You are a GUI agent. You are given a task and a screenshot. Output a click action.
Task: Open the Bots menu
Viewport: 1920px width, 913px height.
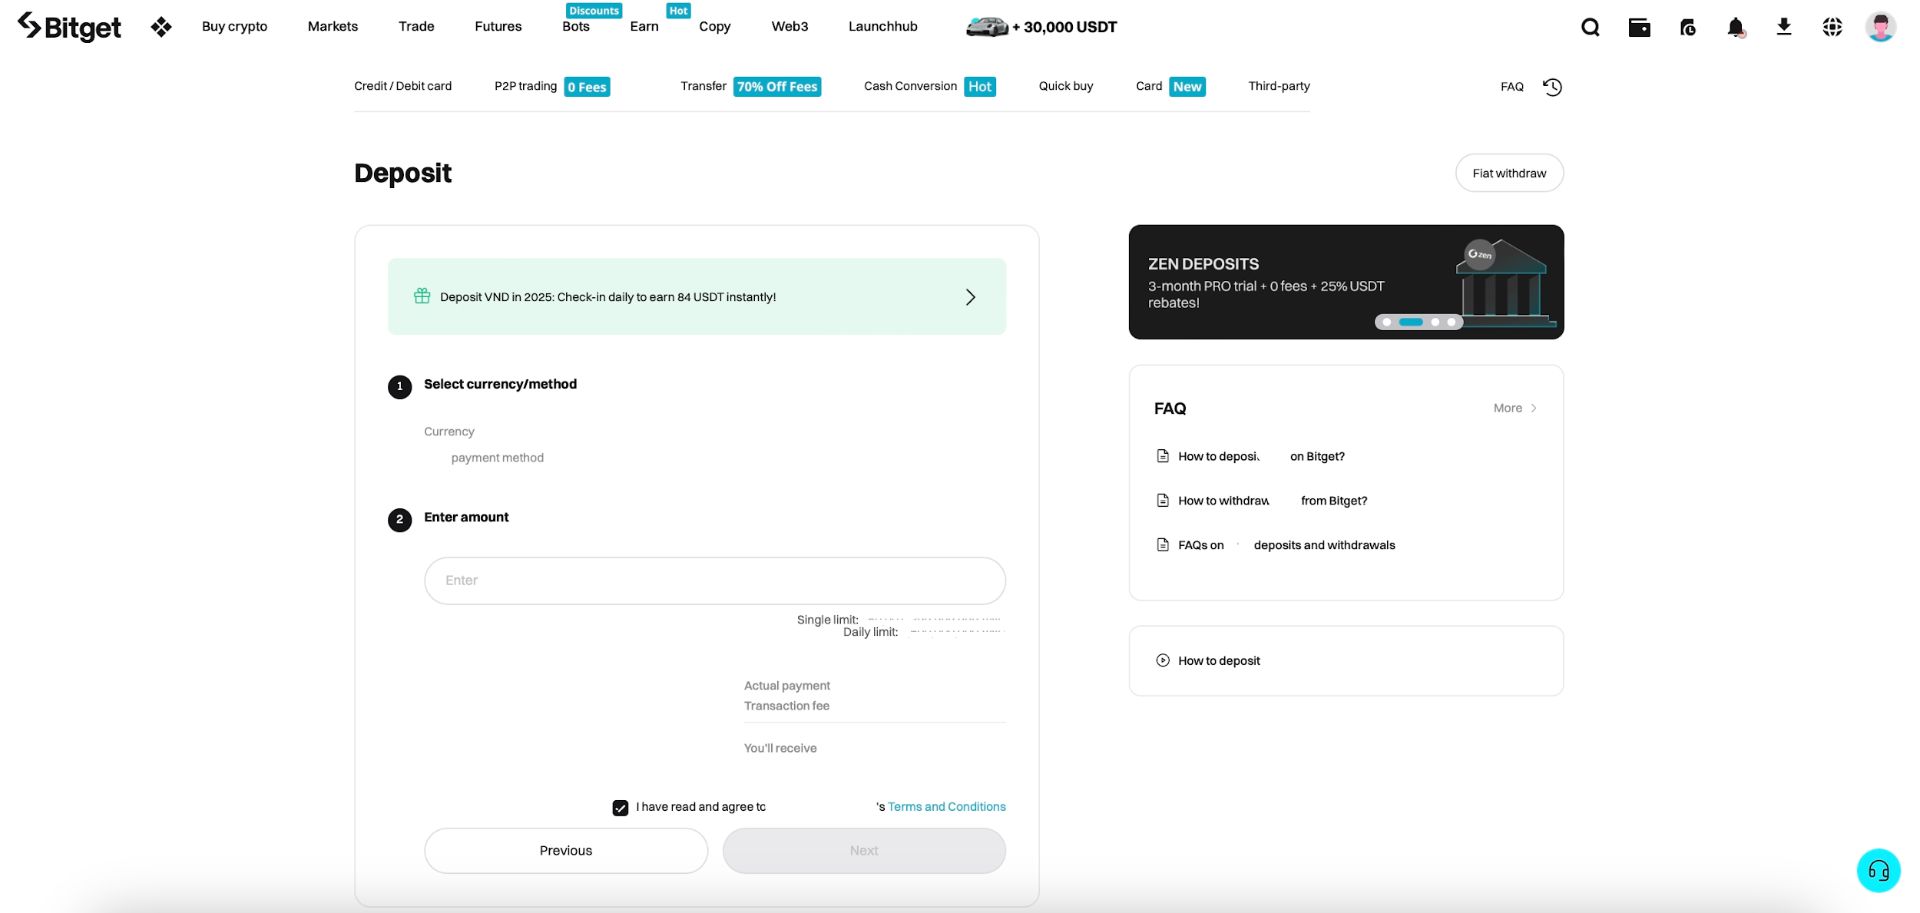coord(576,27)
